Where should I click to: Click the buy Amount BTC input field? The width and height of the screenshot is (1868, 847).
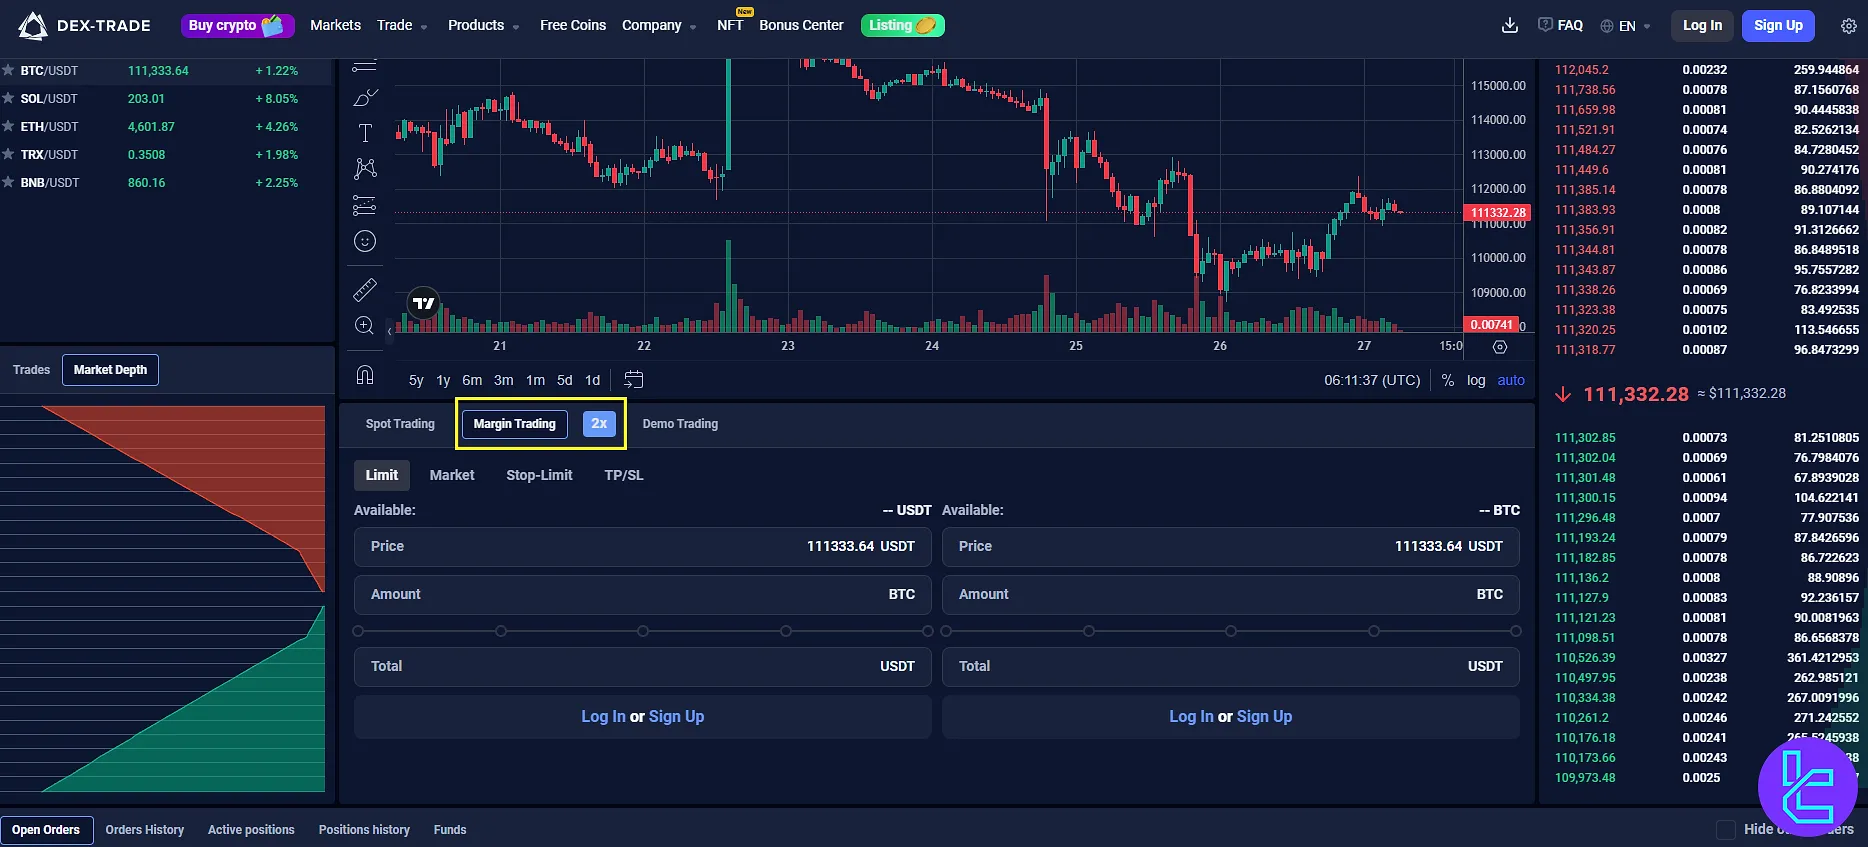pos(643,594)
